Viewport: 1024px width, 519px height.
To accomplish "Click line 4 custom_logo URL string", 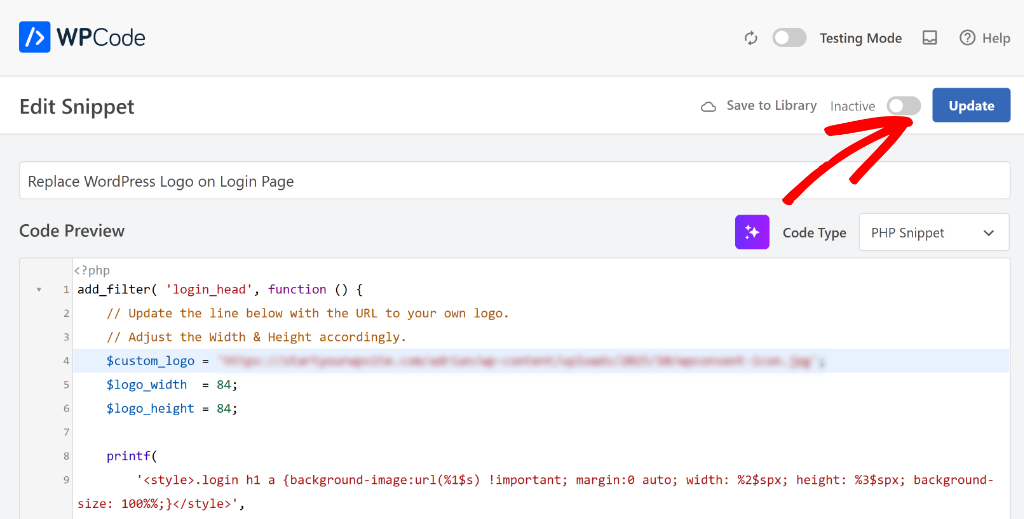I will click(x=520, y=361).
